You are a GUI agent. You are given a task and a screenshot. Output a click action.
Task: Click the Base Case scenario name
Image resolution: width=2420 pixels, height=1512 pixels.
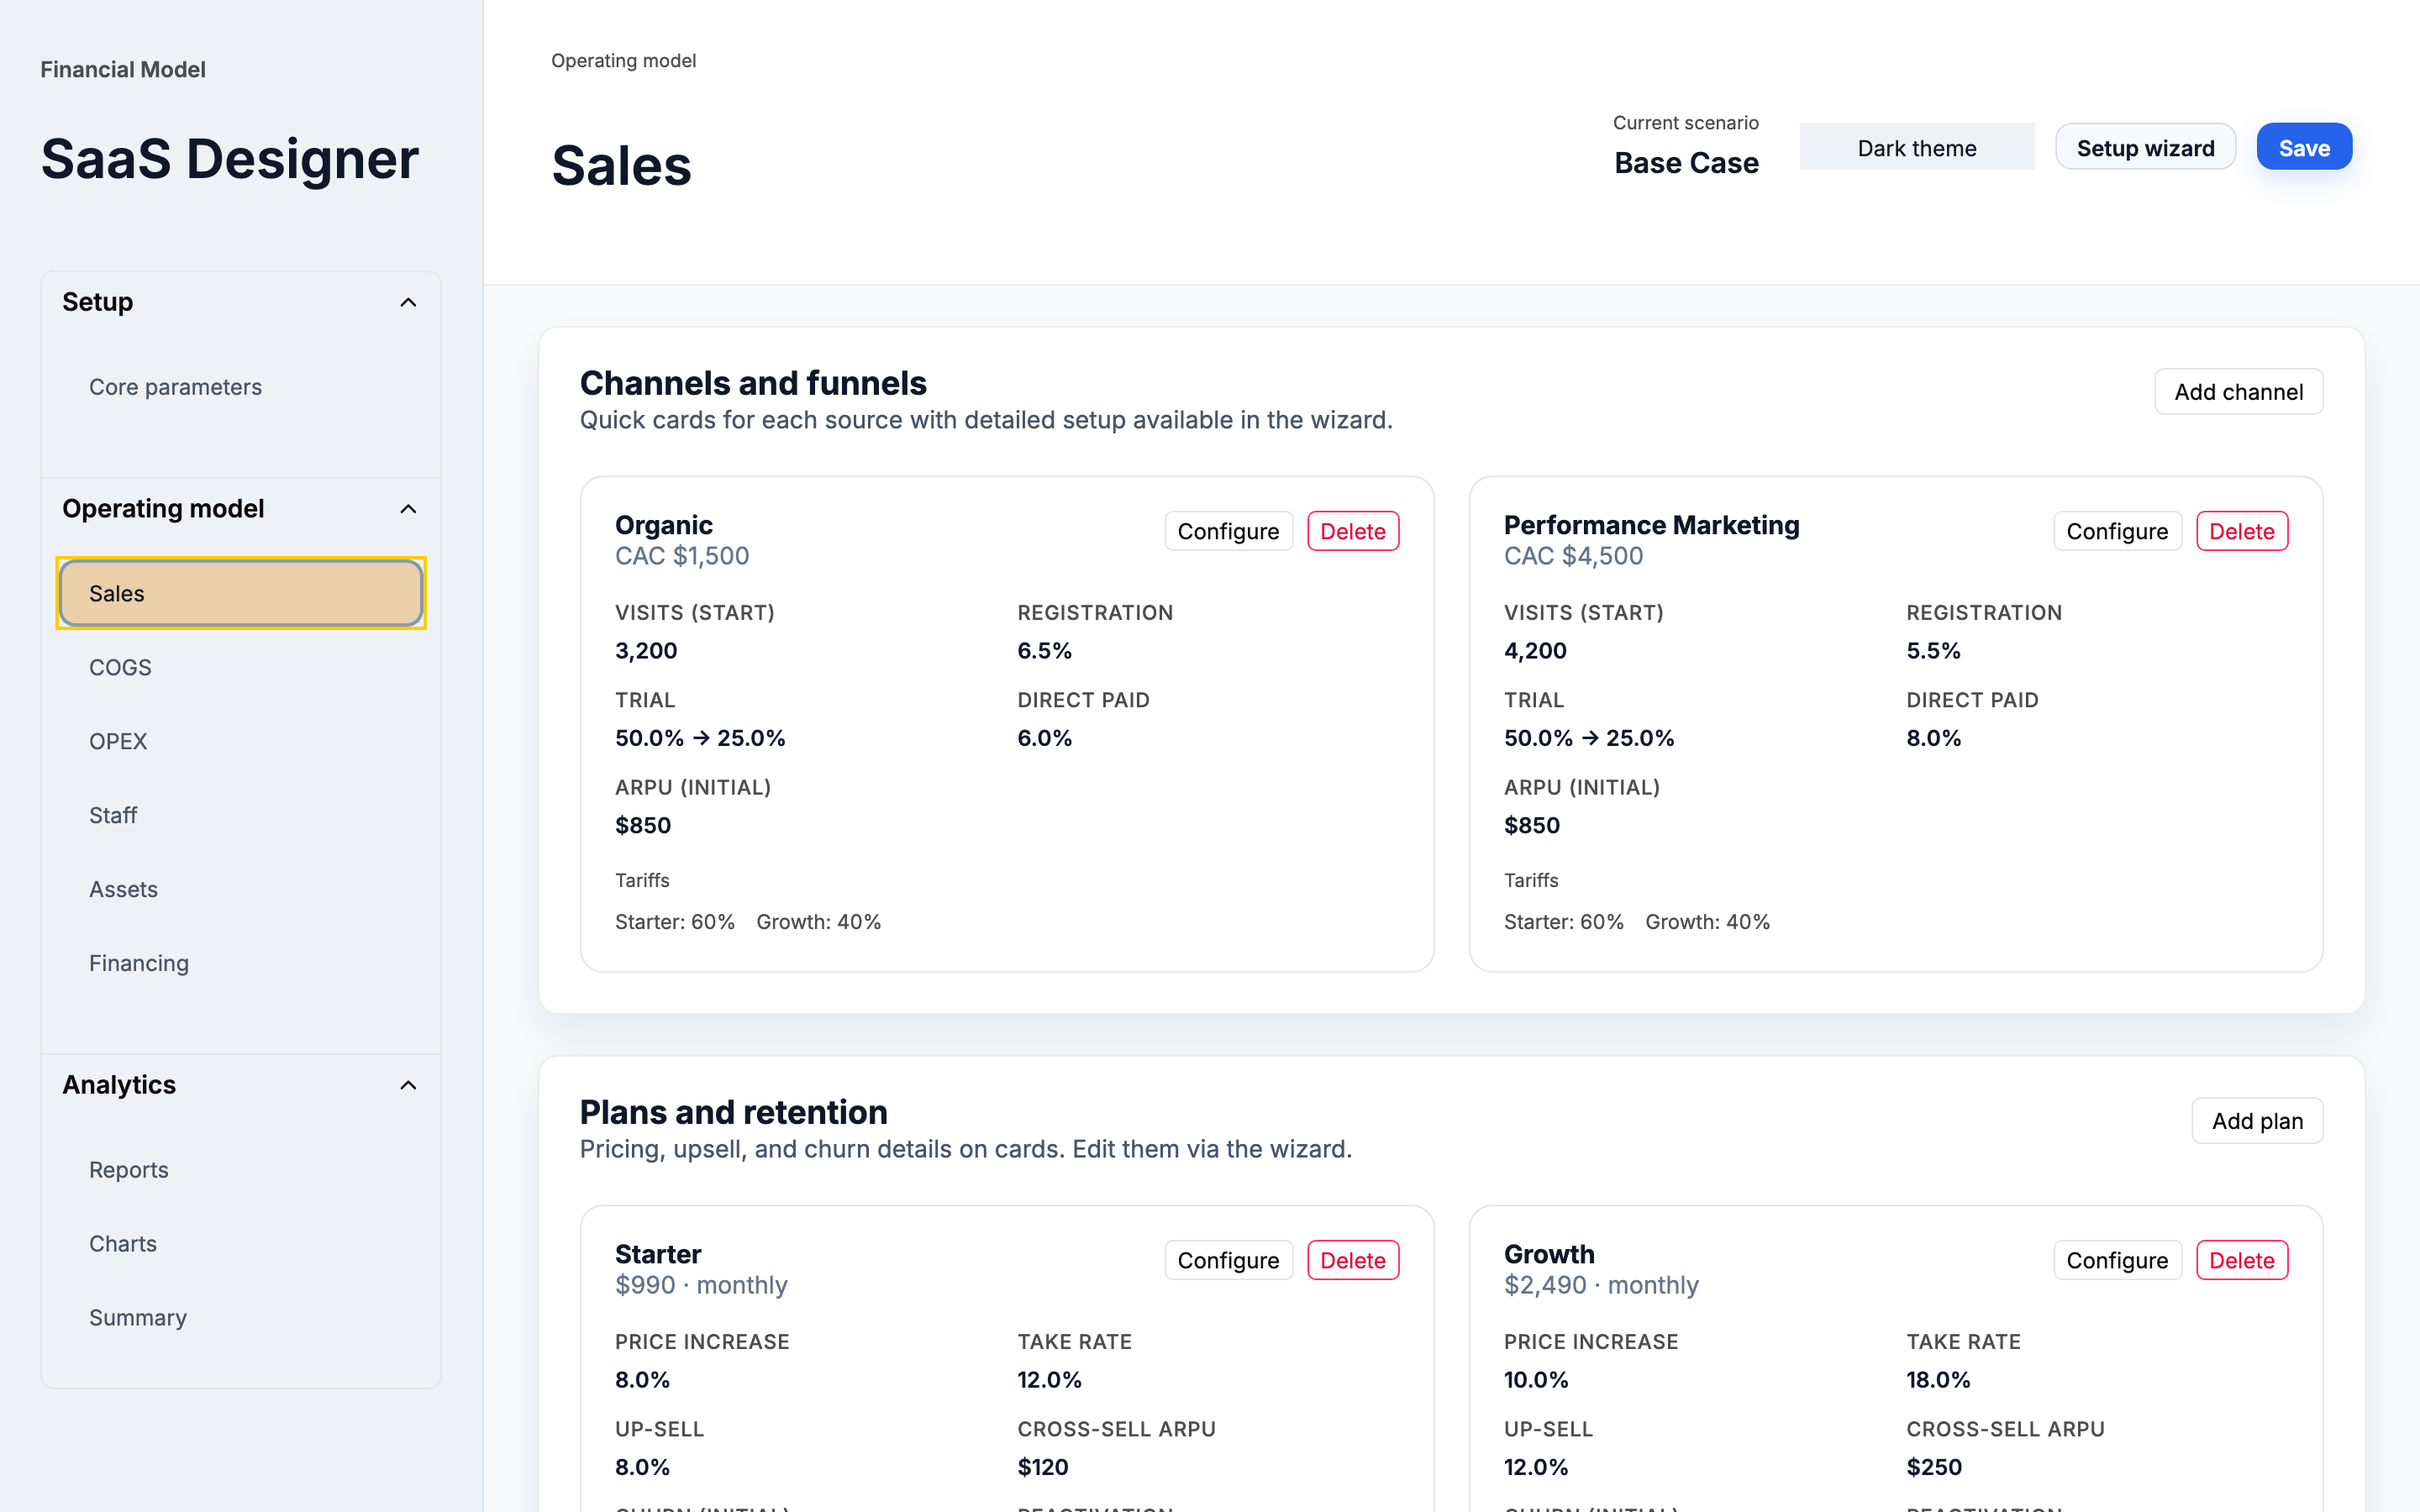pos(1686,163)
